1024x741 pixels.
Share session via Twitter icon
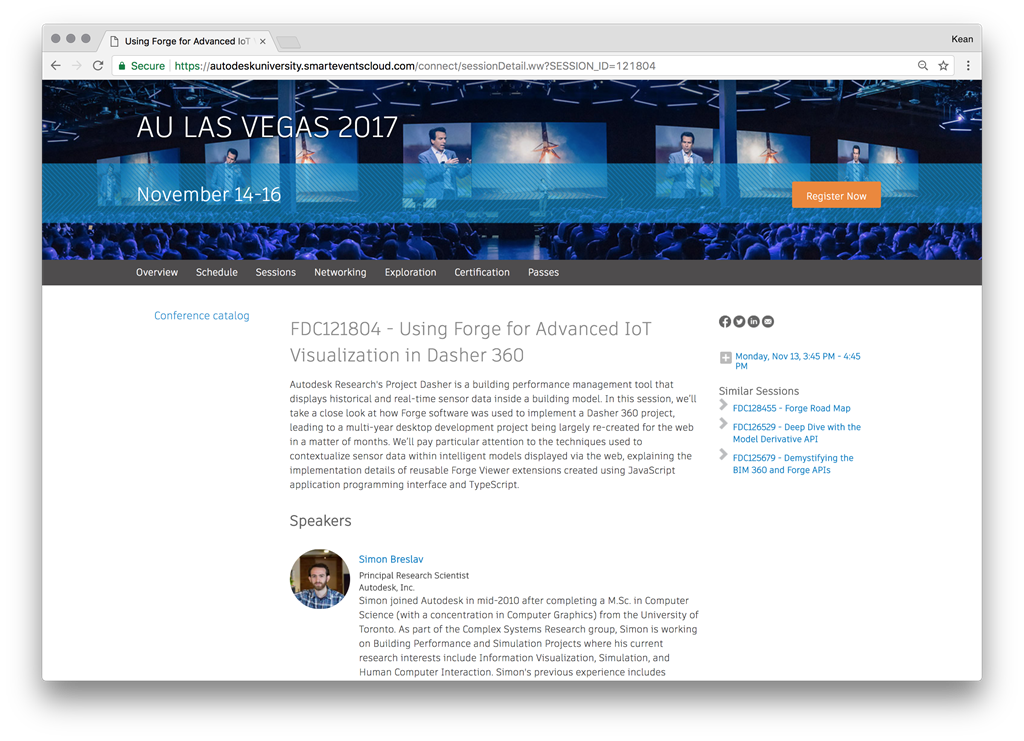click(x=739, y=322)
